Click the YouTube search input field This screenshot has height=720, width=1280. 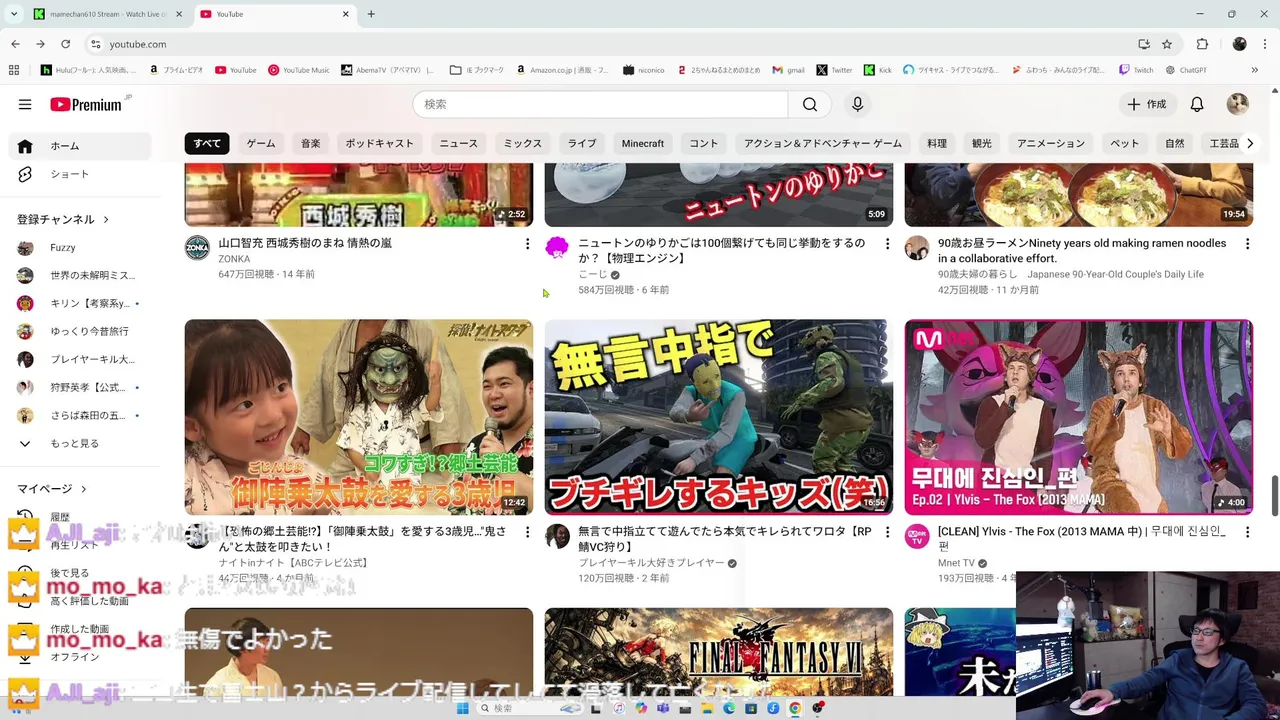pyautogui.click(x=600, y=104)
